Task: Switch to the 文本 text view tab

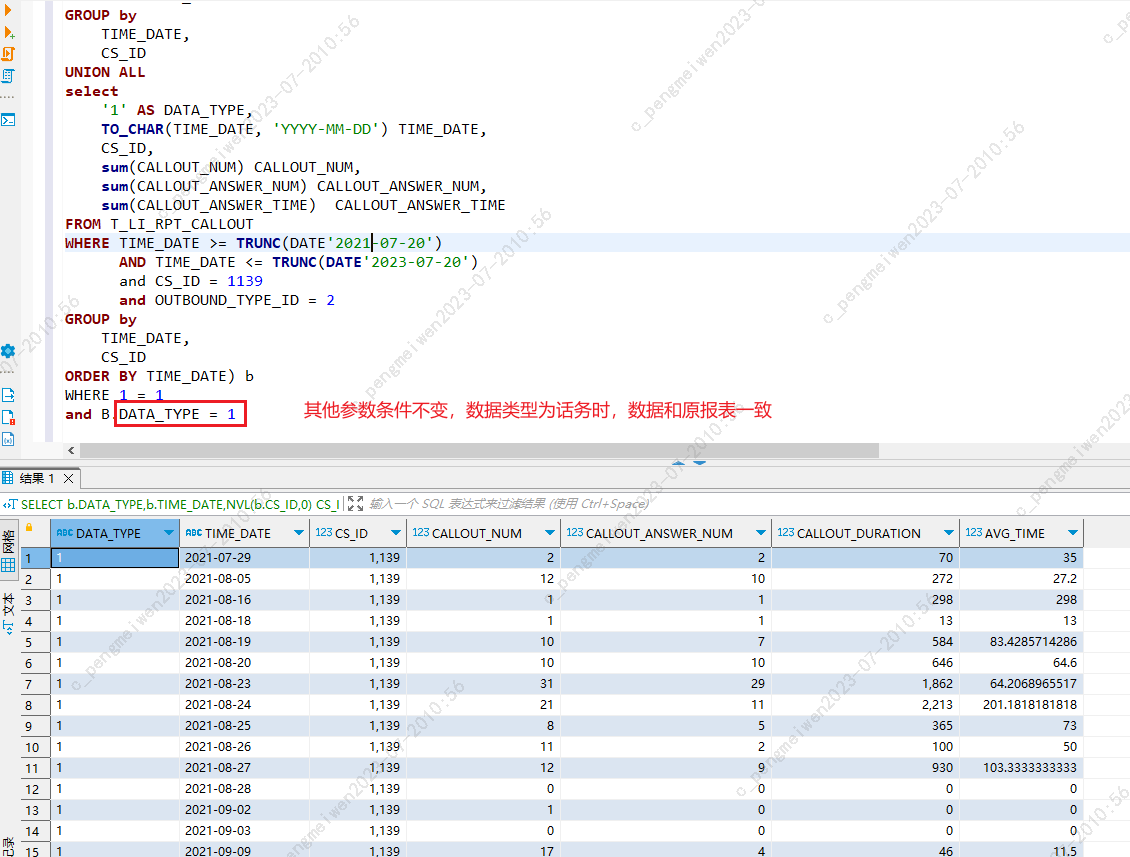Action: 8,614
